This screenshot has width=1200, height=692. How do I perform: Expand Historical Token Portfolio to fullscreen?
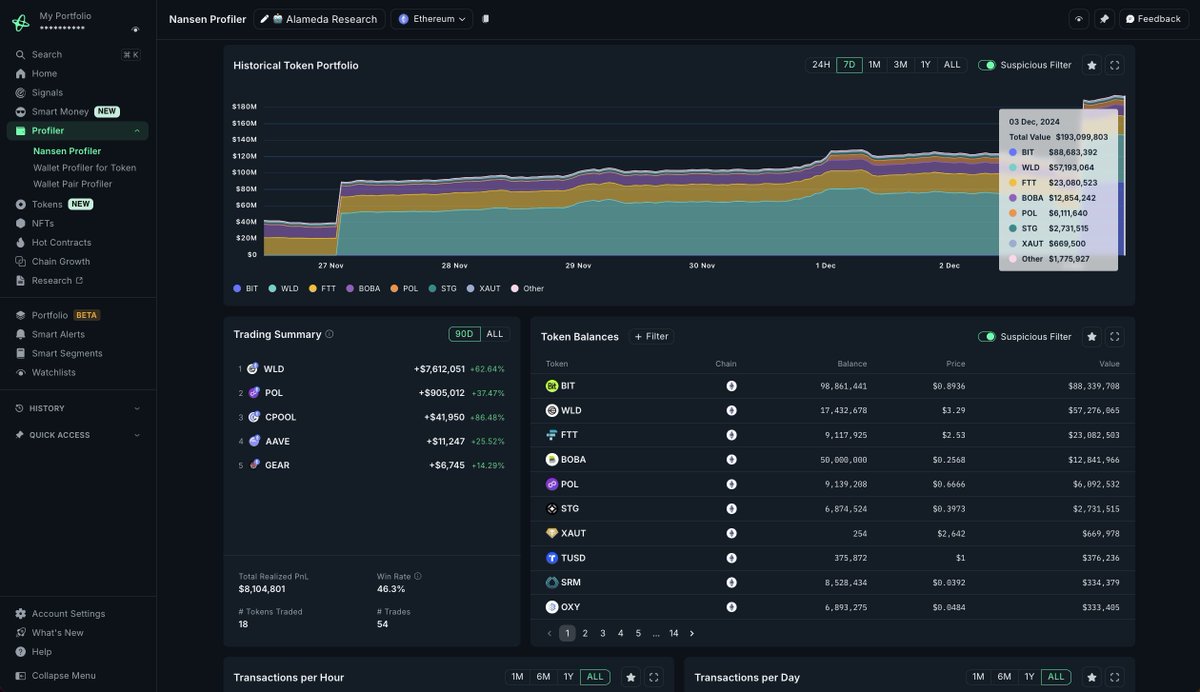(x=1115, y=65)
